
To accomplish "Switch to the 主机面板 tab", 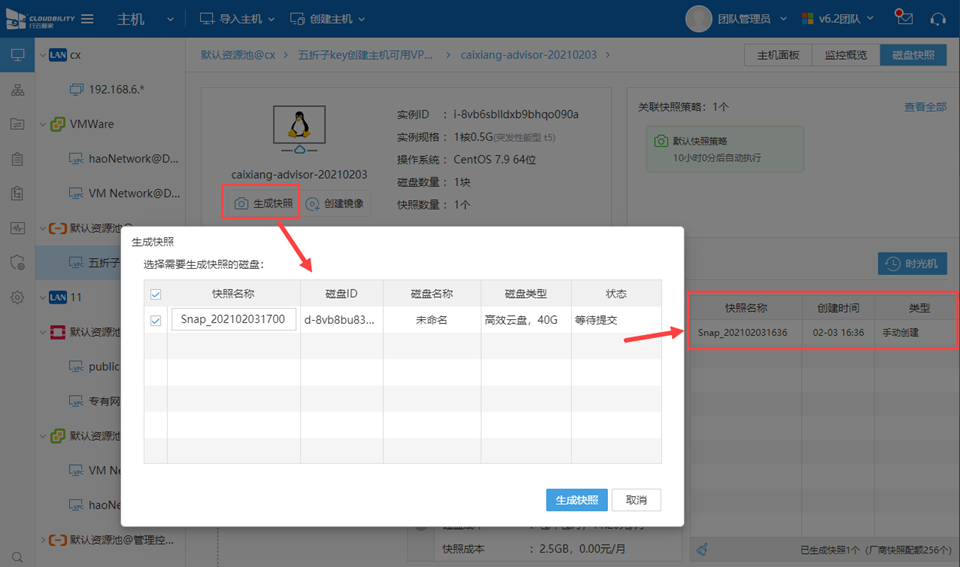I will click(778, 55).
